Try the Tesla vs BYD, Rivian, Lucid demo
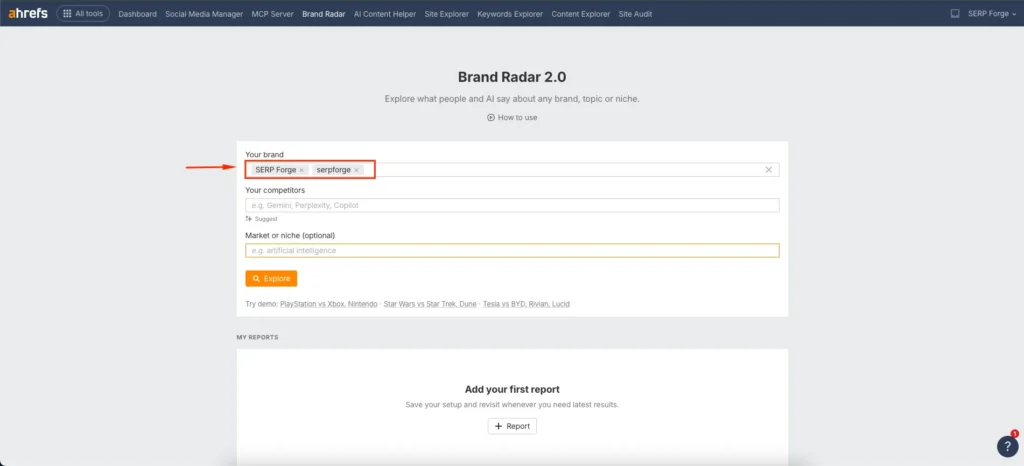1024x466 pixels. [x=524, y=303]
